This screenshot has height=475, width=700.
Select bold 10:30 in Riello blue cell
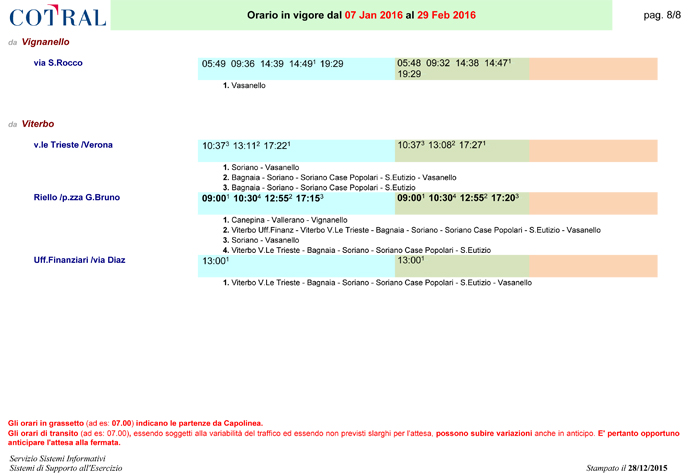(x=247, y=198)
